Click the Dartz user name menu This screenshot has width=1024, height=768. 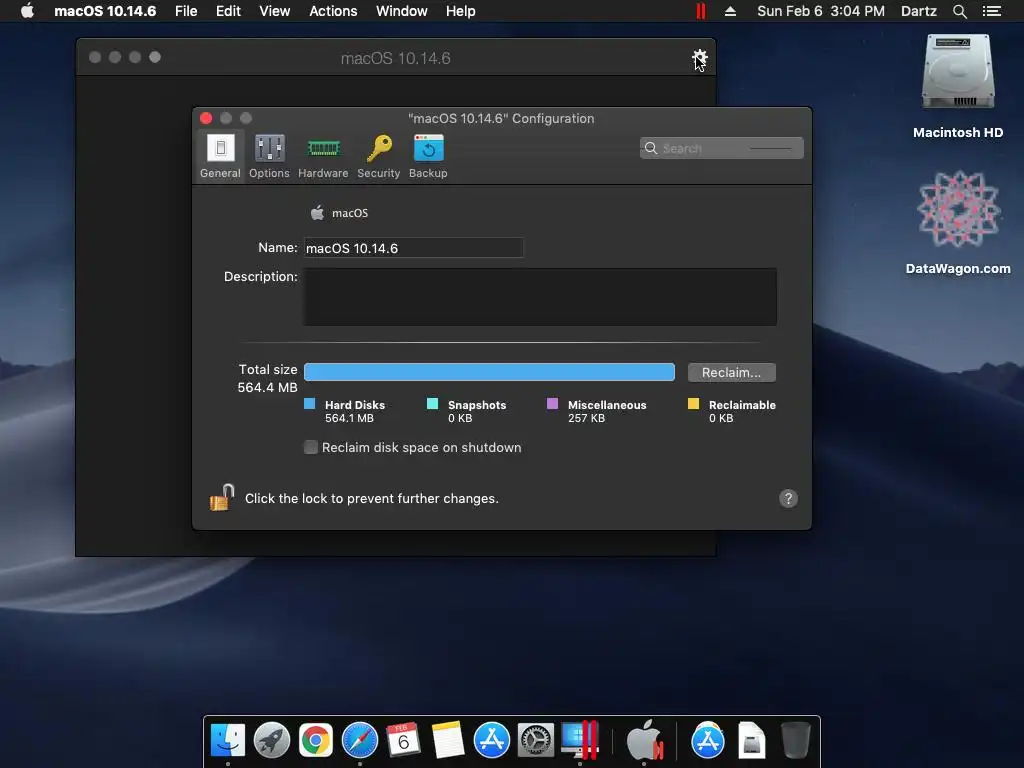[918, 11]
